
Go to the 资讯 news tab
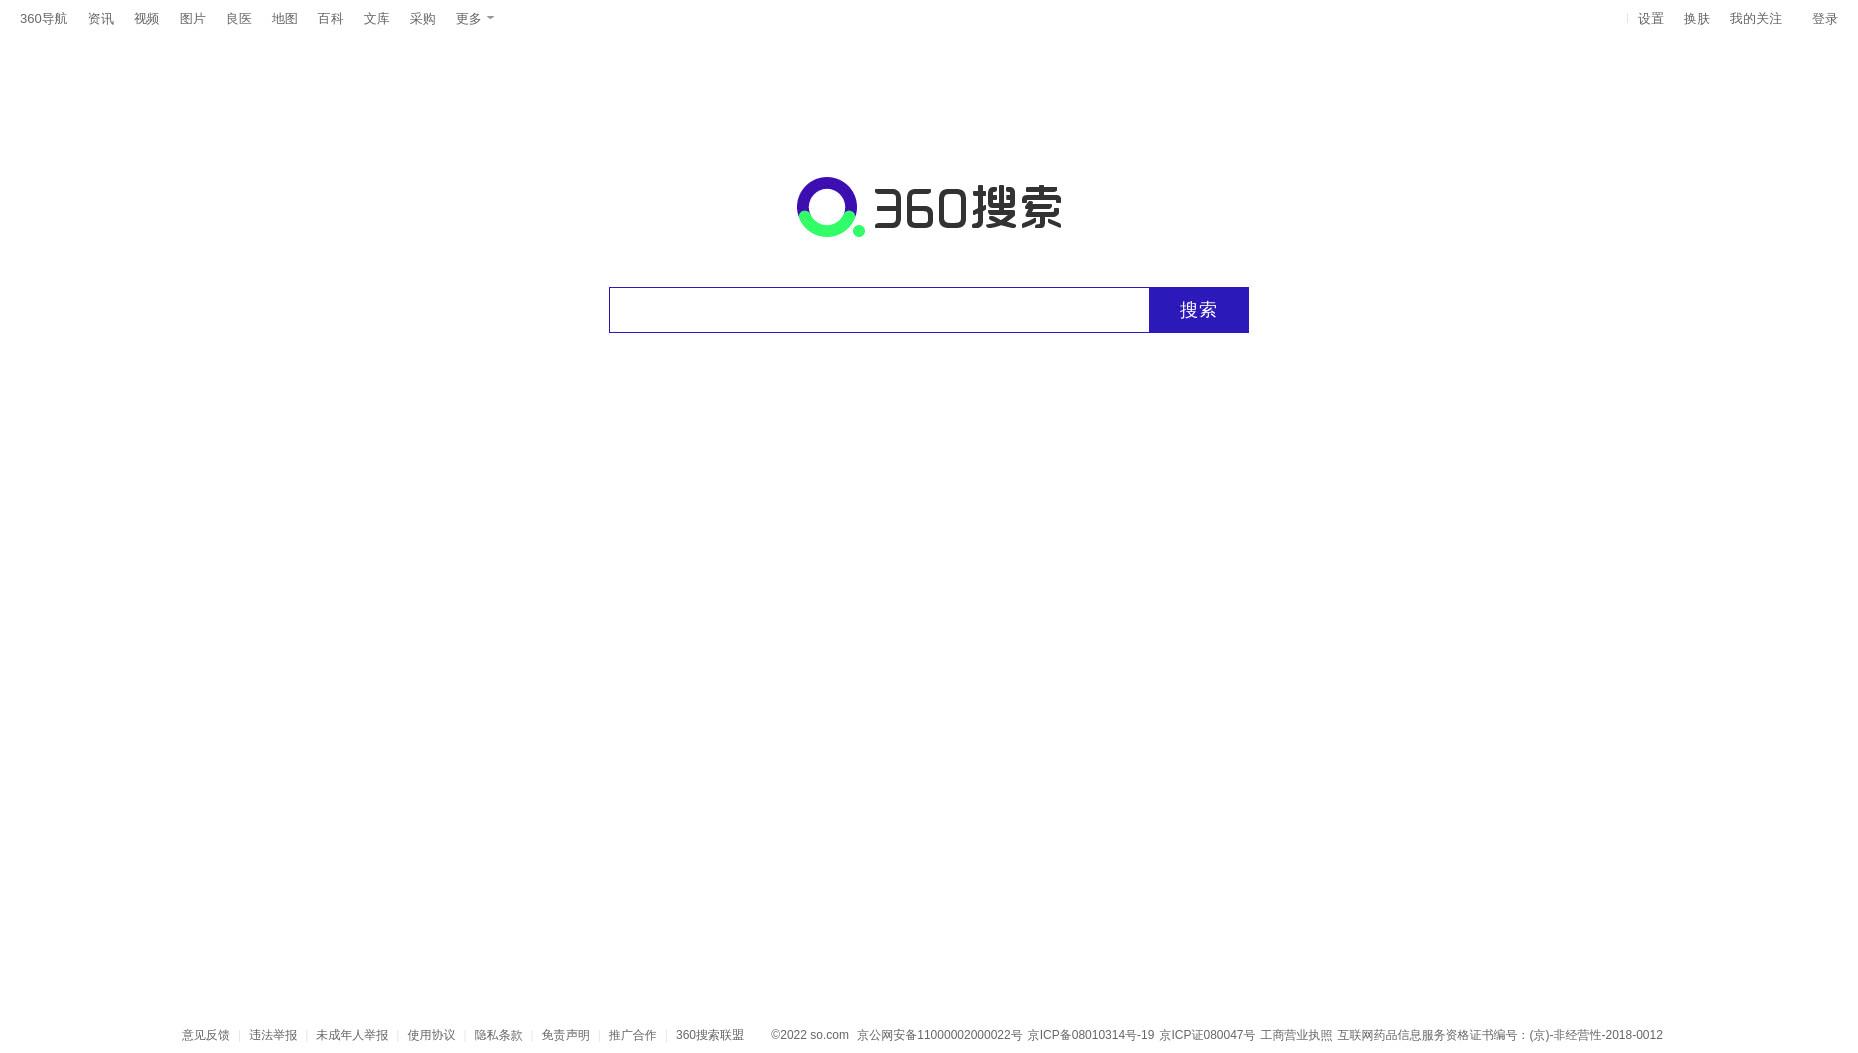(101, 19)
